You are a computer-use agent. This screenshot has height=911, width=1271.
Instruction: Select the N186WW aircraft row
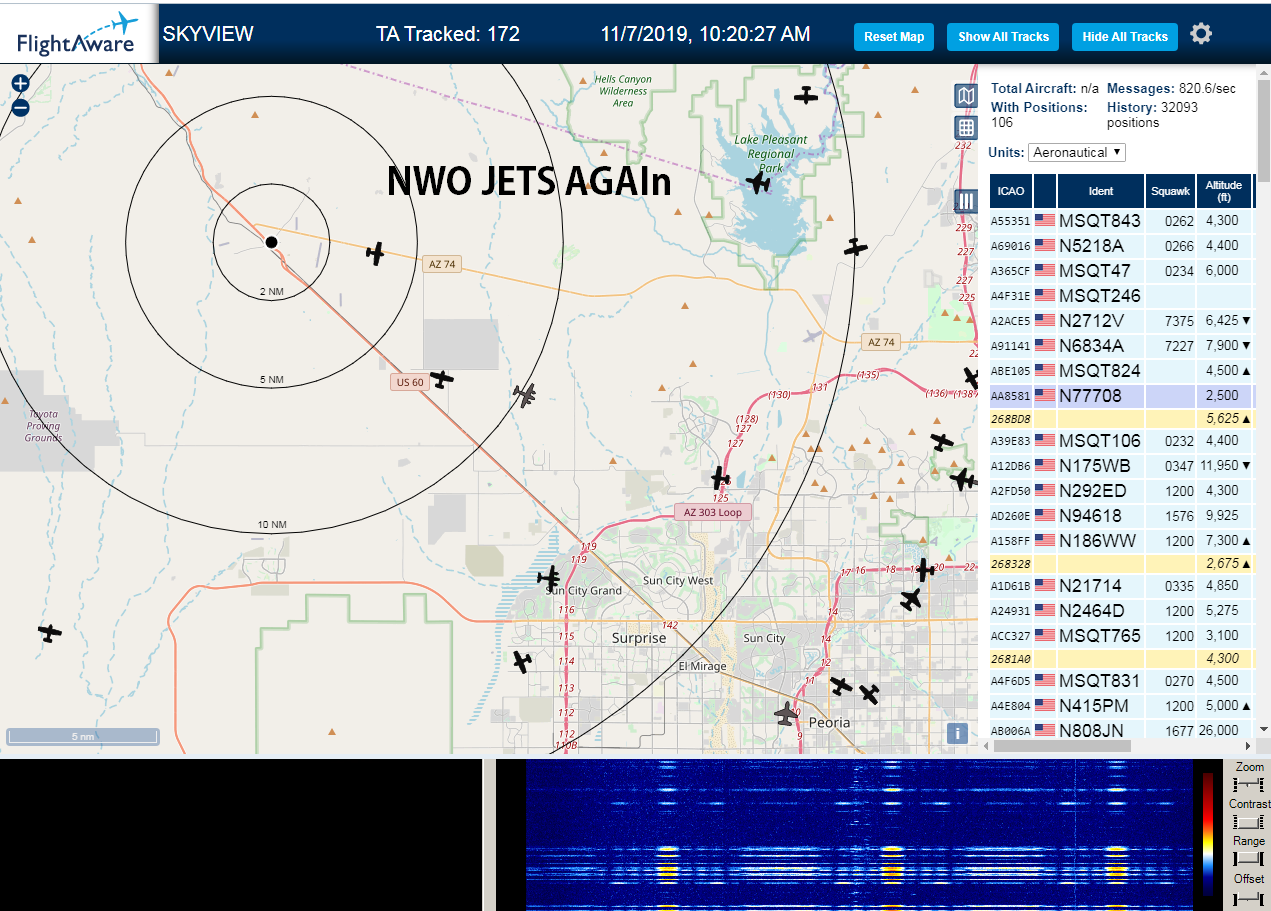click(1121, 540)
